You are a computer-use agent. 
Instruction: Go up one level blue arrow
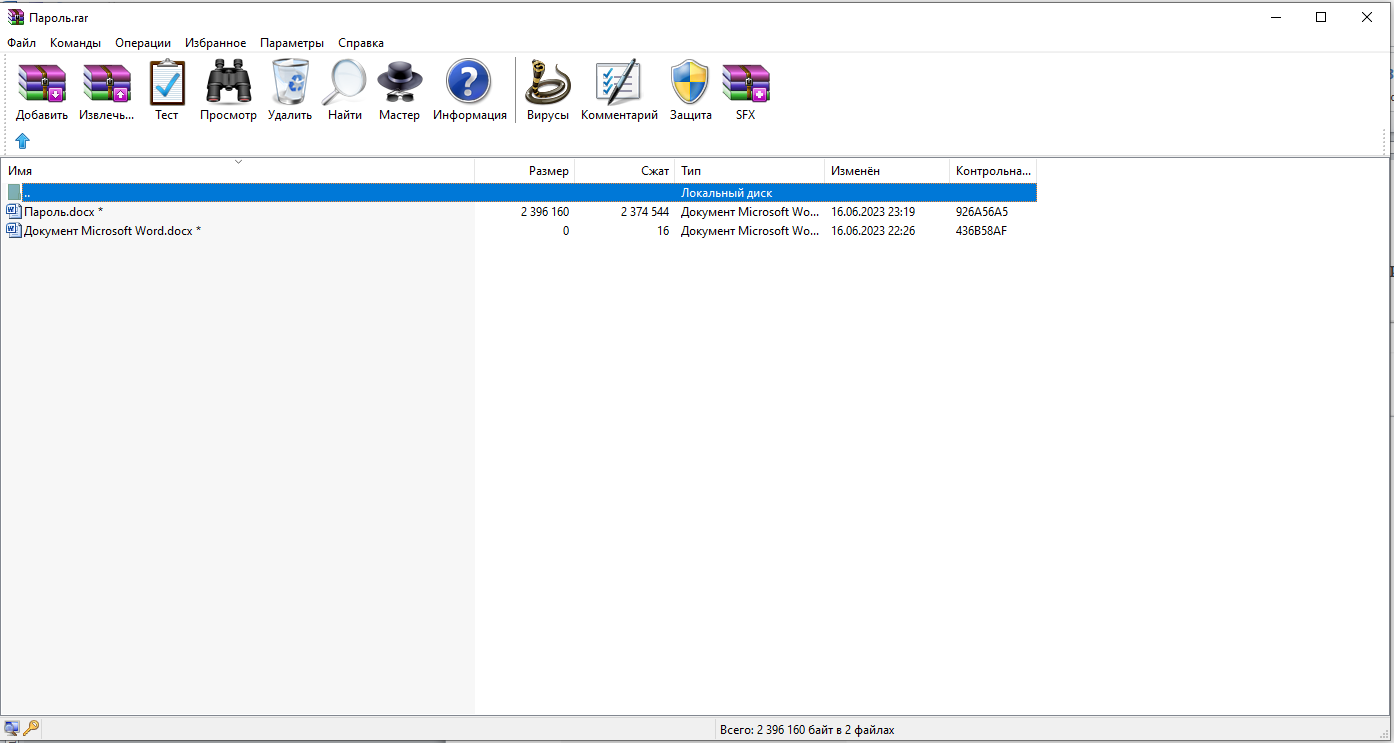click(x=23, y=141)
